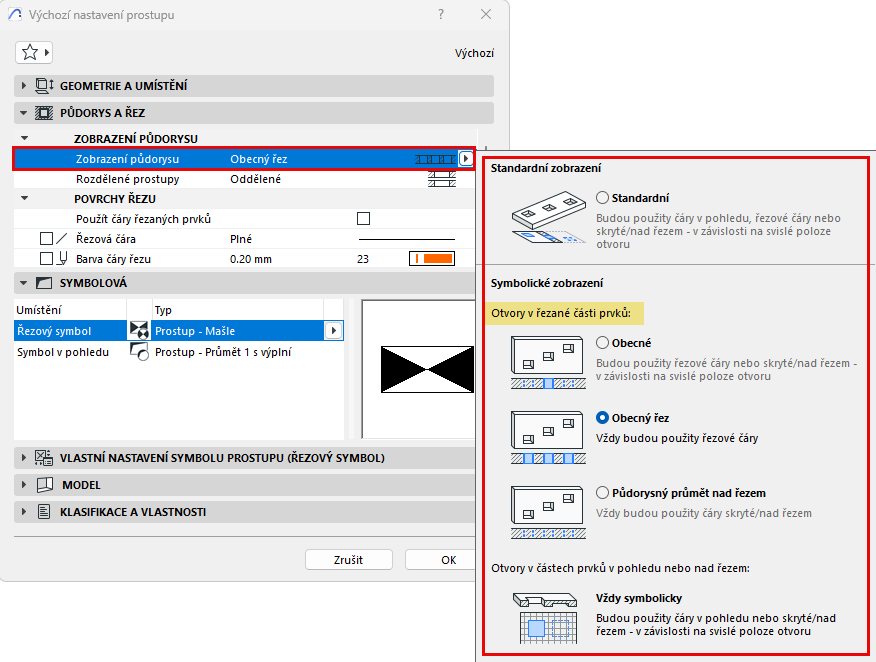
Task: Click the OK button
Action: tap(441, 560)
